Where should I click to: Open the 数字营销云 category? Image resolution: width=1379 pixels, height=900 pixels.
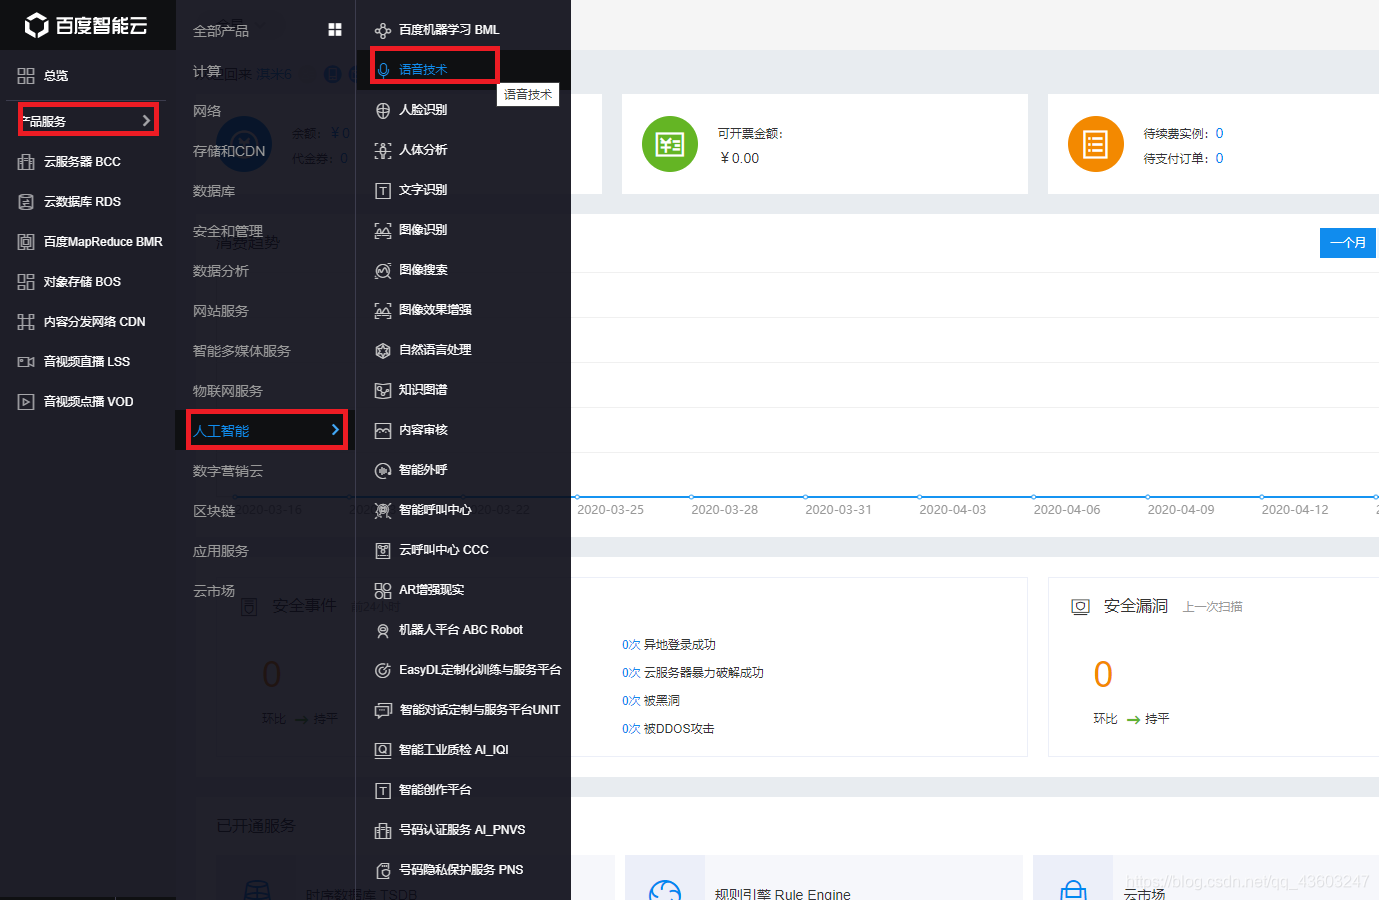pos(228,471)
